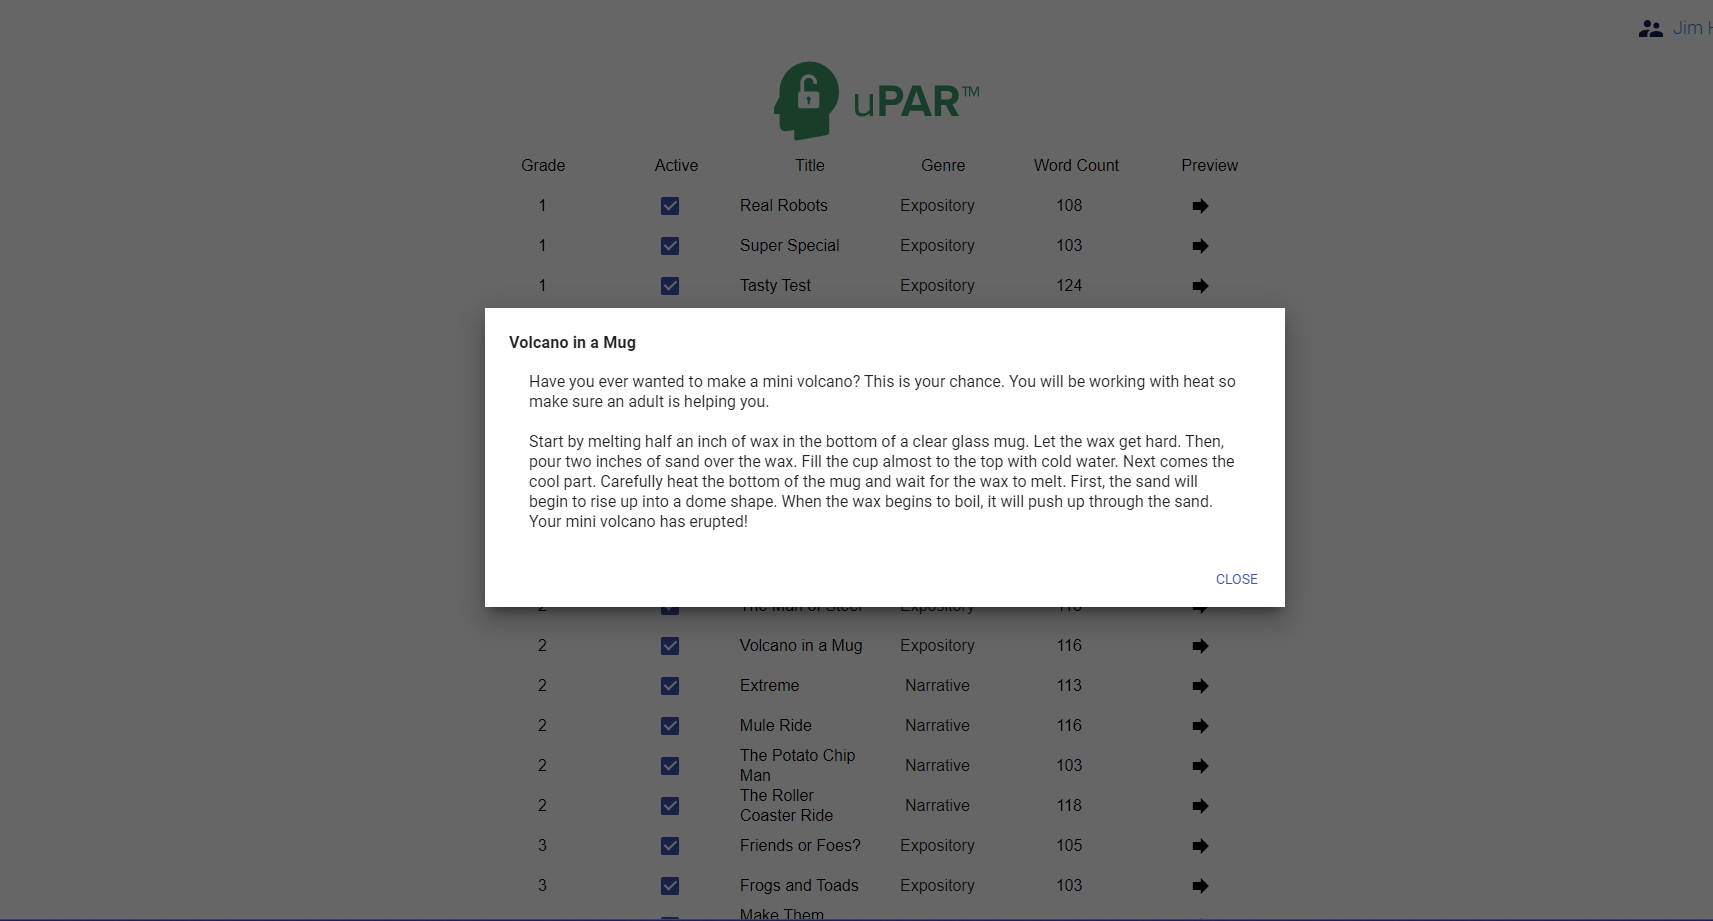Image resolution: width=1713 pixels, height=921 pixels.
Task: Click the Grade column header
Action: 542,165
